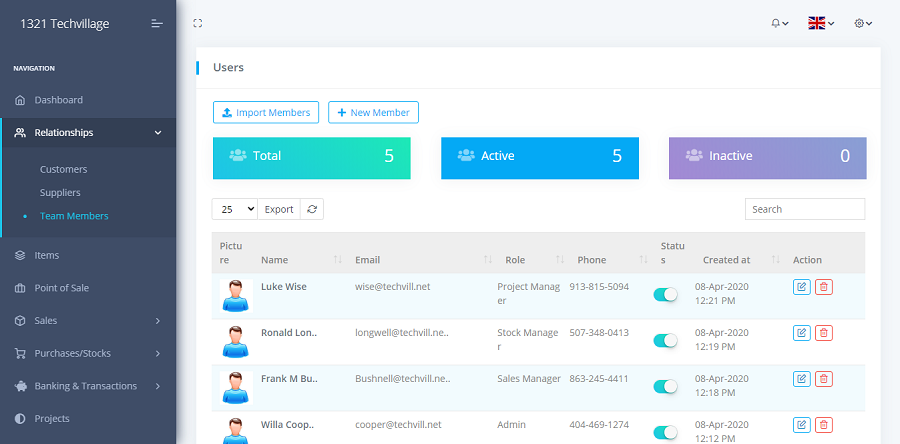Click the New Member button

(x=373, y=112)
